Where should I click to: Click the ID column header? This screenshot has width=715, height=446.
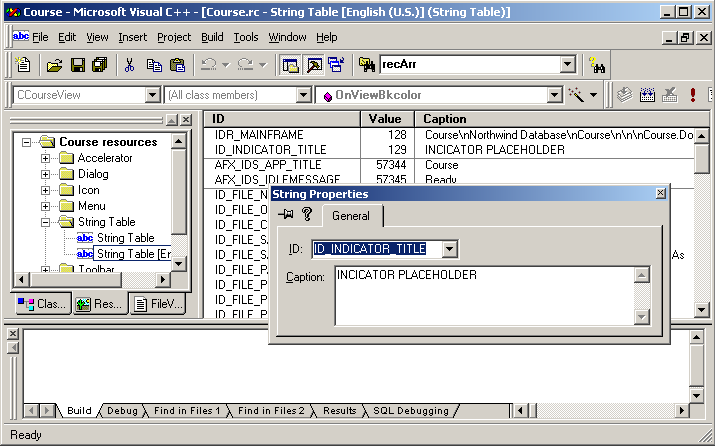pyautogui.click(x=282, y=119)
